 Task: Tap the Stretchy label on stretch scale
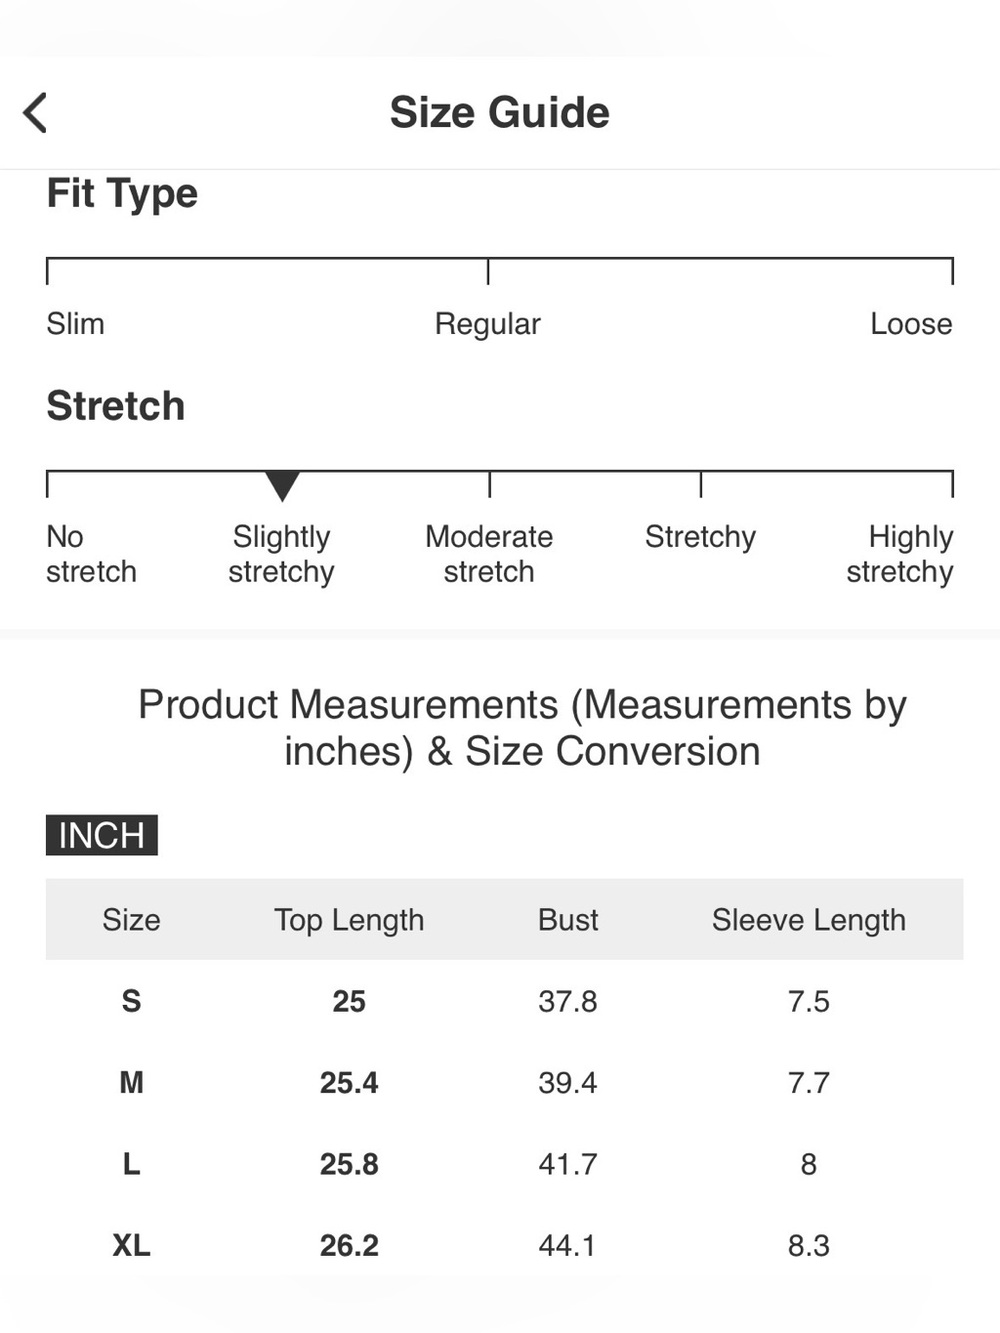pyautogui.click(x=700, y=537)
